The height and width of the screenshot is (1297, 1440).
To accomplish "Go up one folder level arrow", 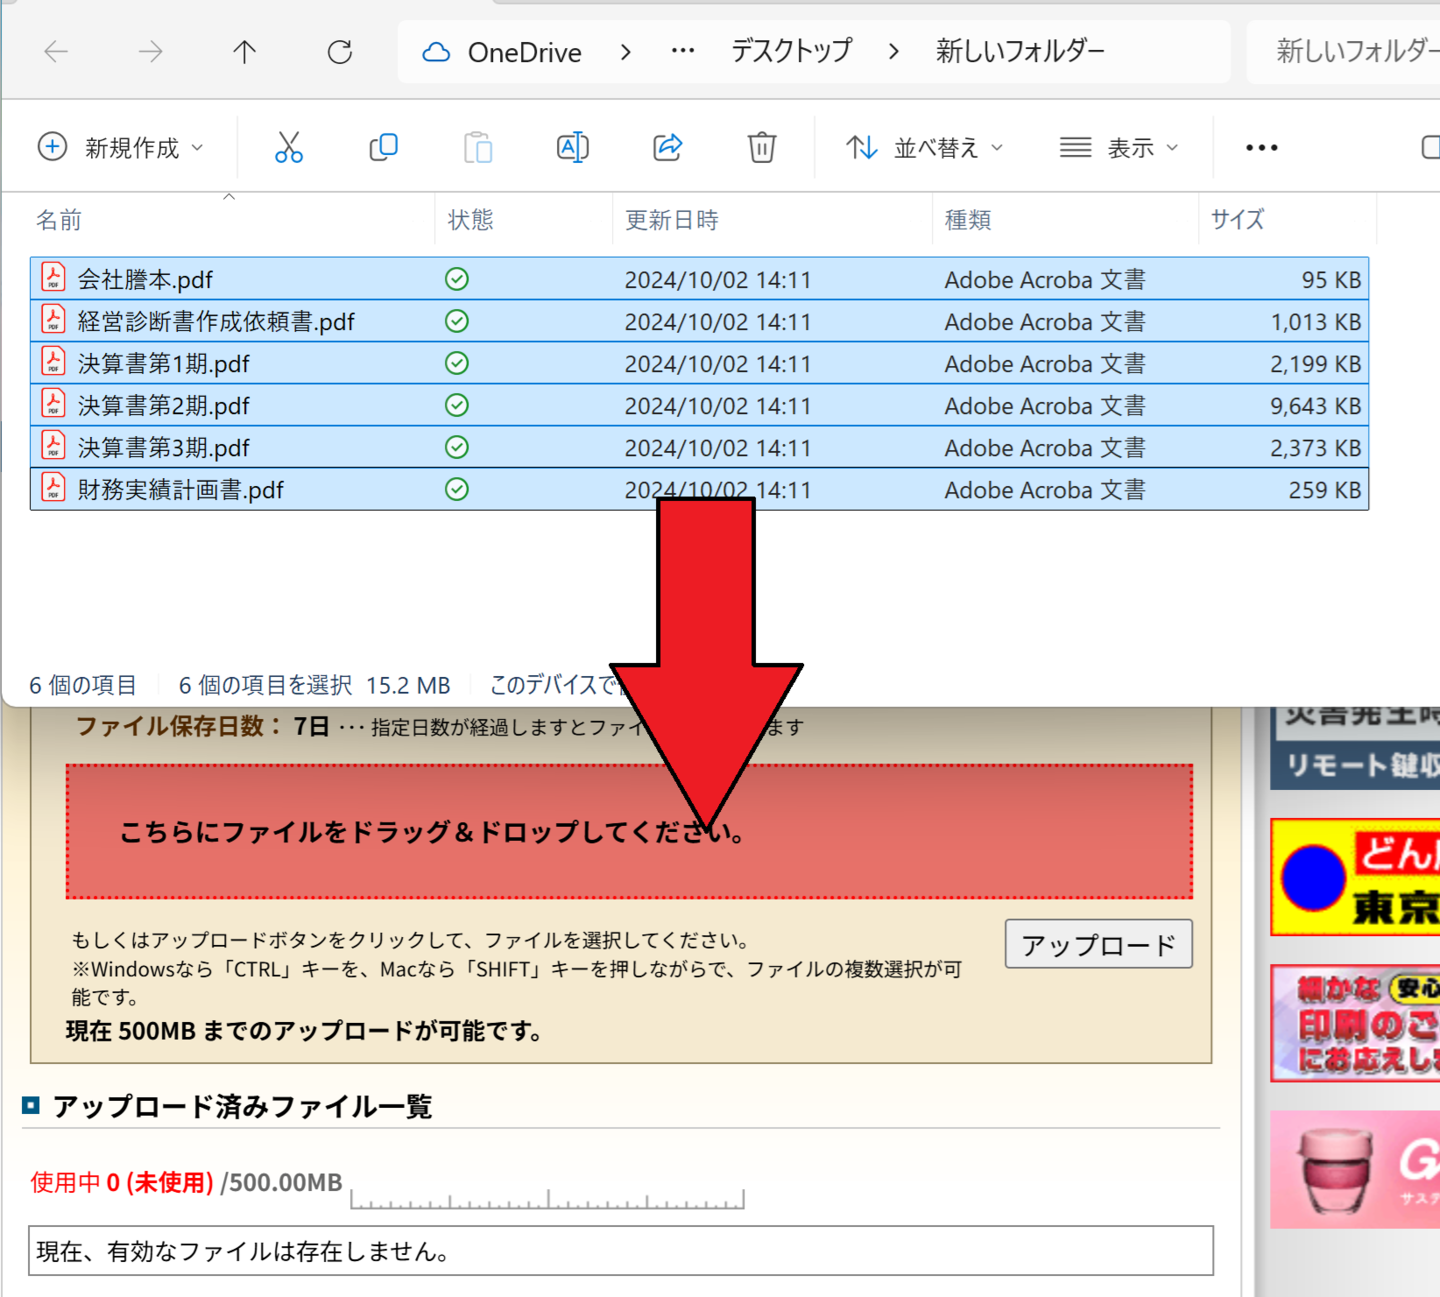I will [x=244, y=52].
